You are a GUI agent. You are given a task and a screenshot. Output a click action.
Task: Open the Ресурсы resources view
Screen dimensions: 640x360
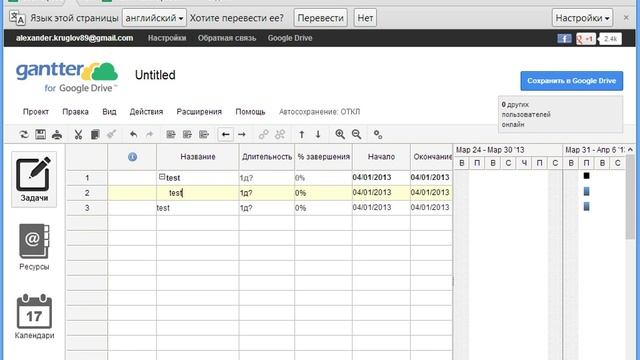pyautogui.click(x=34, y=247)
